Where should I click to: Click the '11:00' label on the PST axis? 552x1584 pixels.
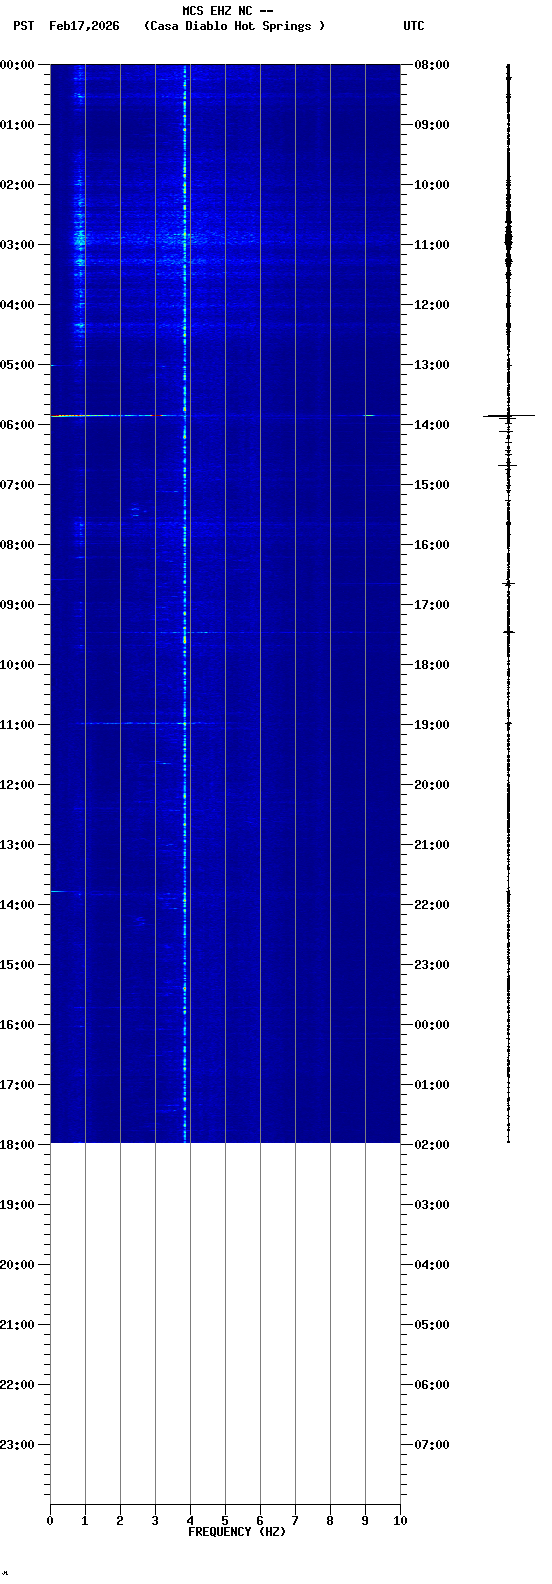(18, 724)
